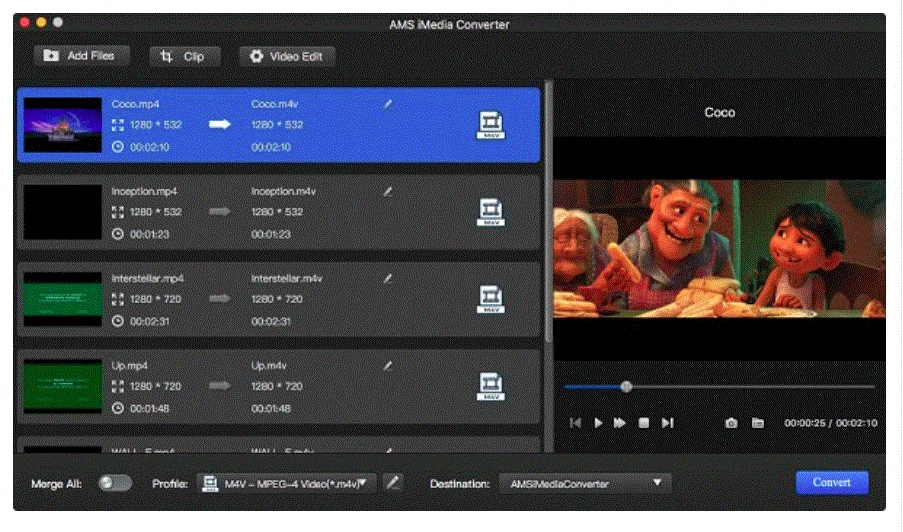
Task: Select the Inception.mp4 thumbnail
Action: [x=63, y=212]
